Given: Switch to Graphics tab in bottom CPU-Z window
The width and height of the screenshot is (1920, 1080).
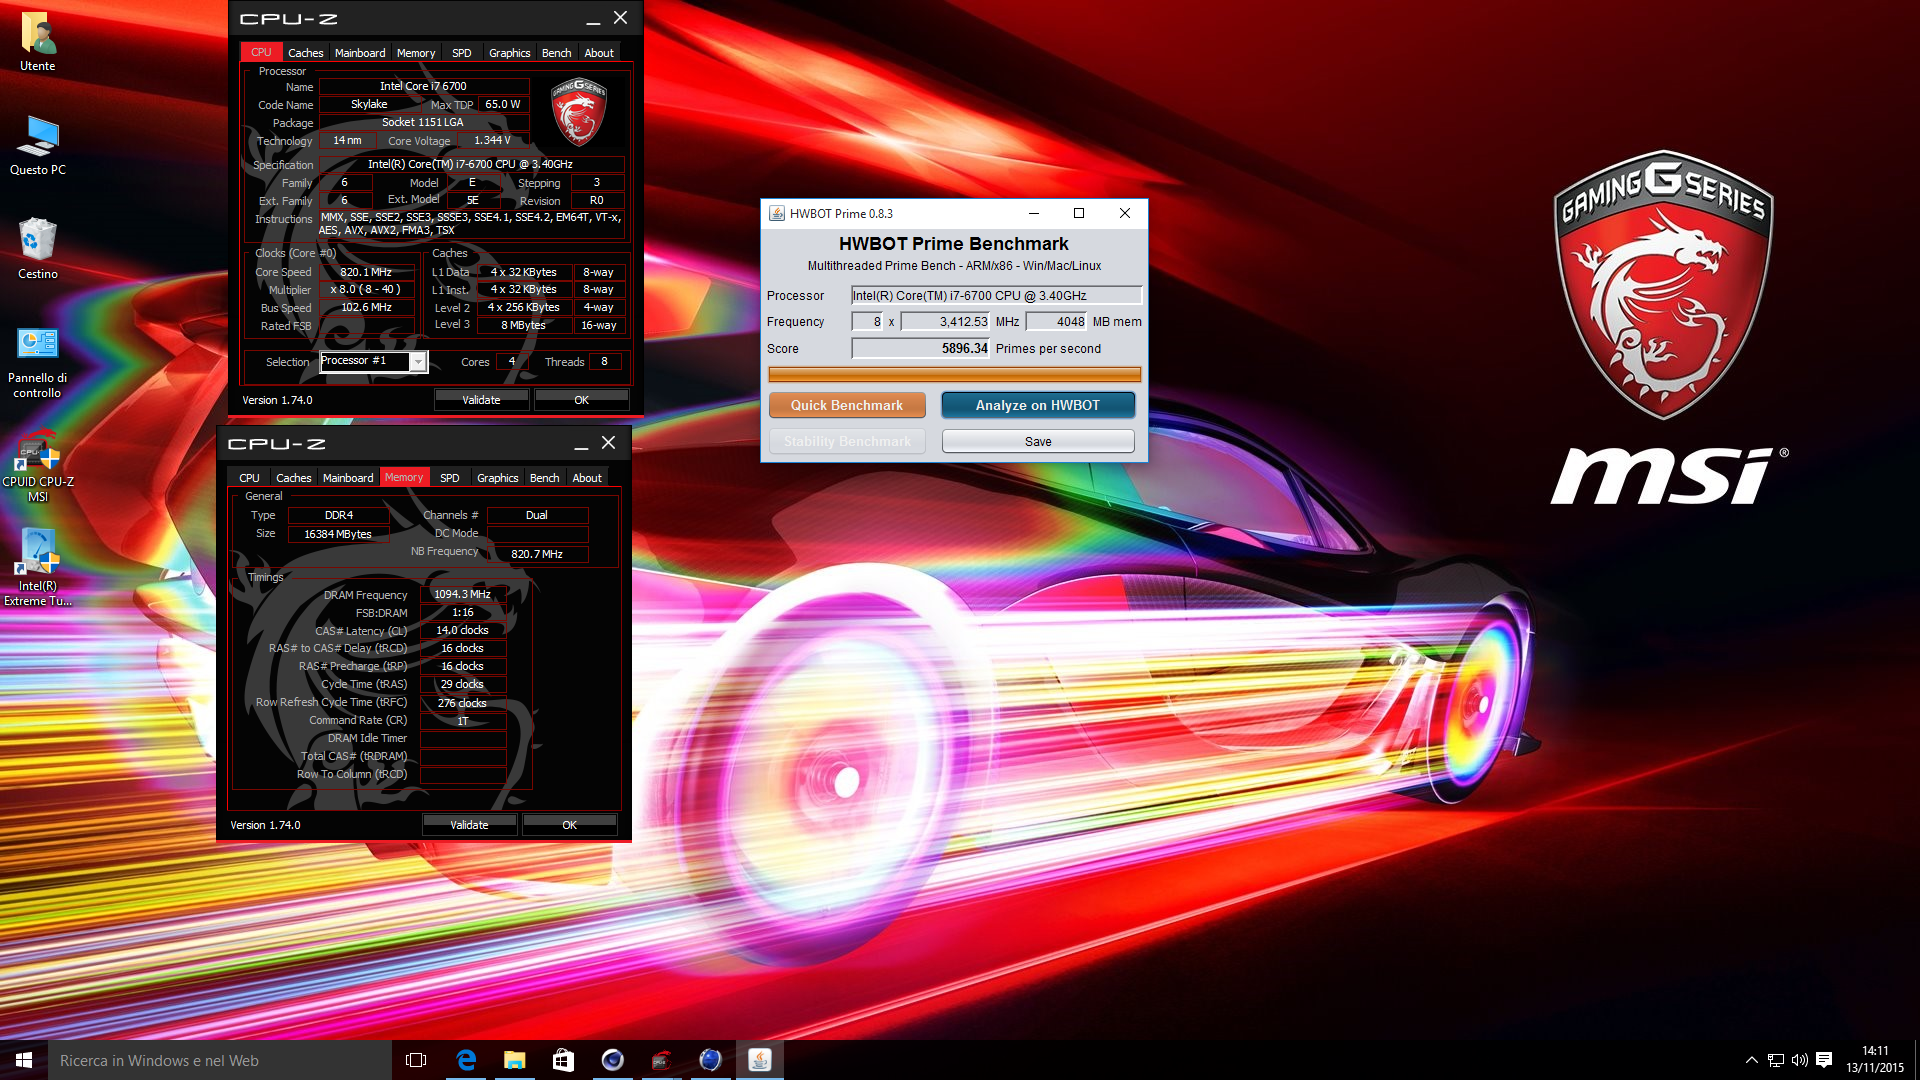Looking at the screenshot, I should [x=497, y=478].
